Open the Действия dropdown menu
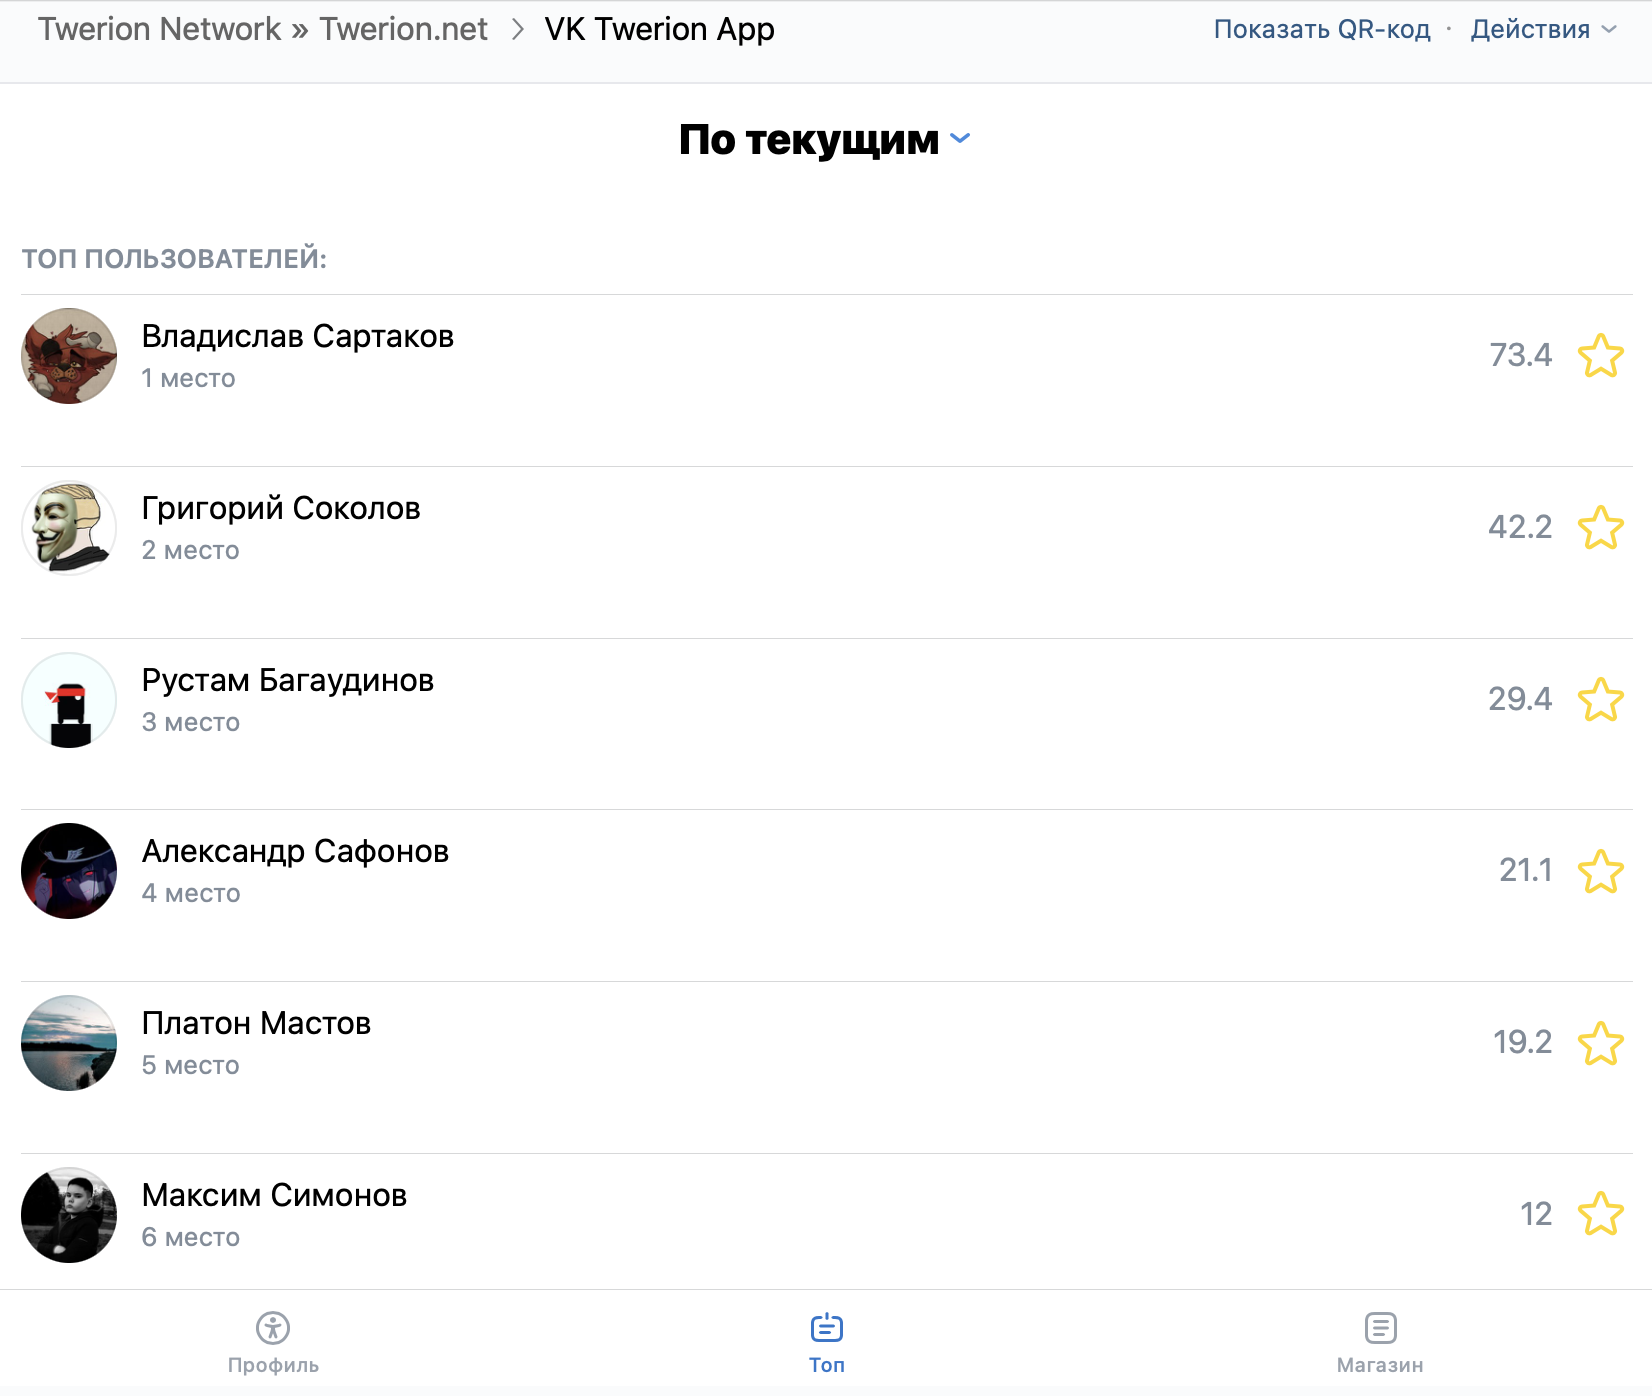Image resolution: width=1652 pixels, height=1396 pixels. [x=1543, y=29]
